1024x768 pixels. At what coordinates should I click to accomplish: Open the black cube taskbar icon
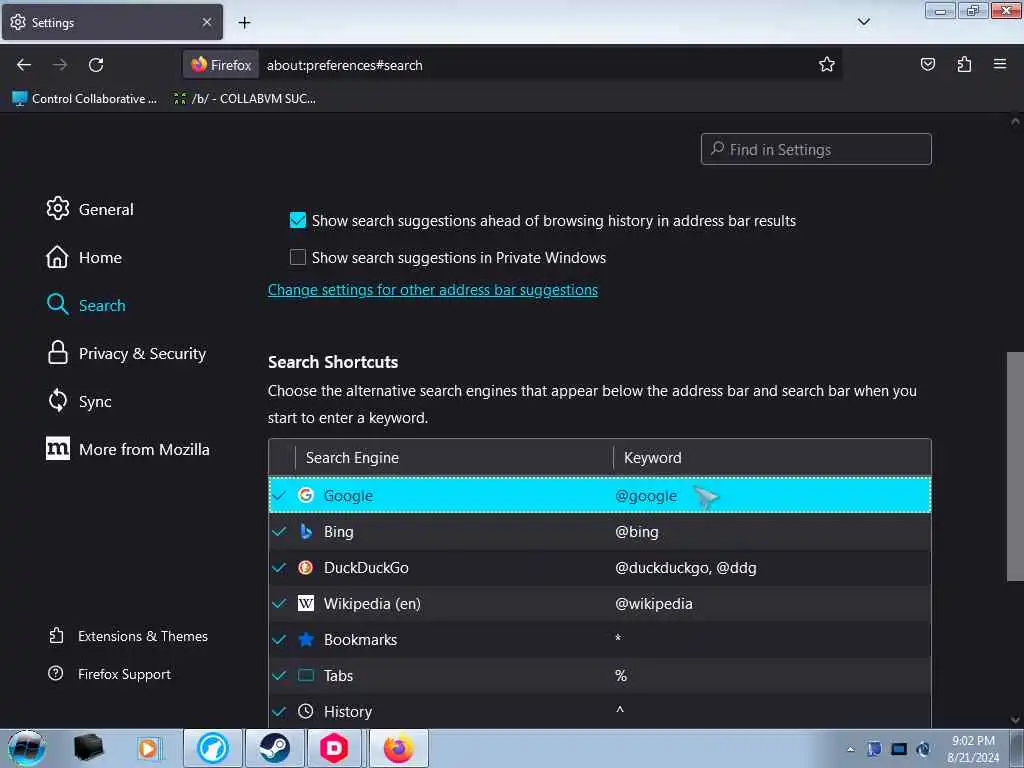click(88, 748)
